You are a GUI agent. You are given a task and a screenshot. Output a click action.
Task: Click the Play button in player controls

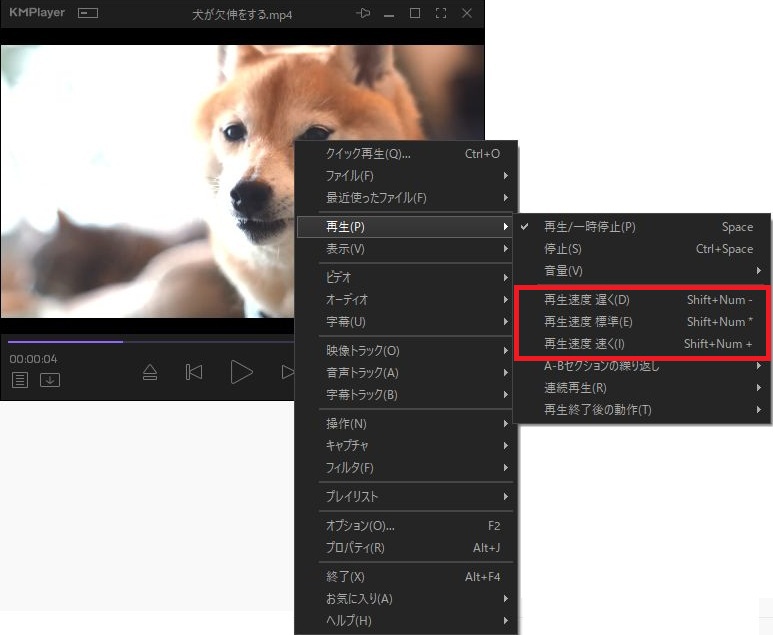(x=241, y=372)
